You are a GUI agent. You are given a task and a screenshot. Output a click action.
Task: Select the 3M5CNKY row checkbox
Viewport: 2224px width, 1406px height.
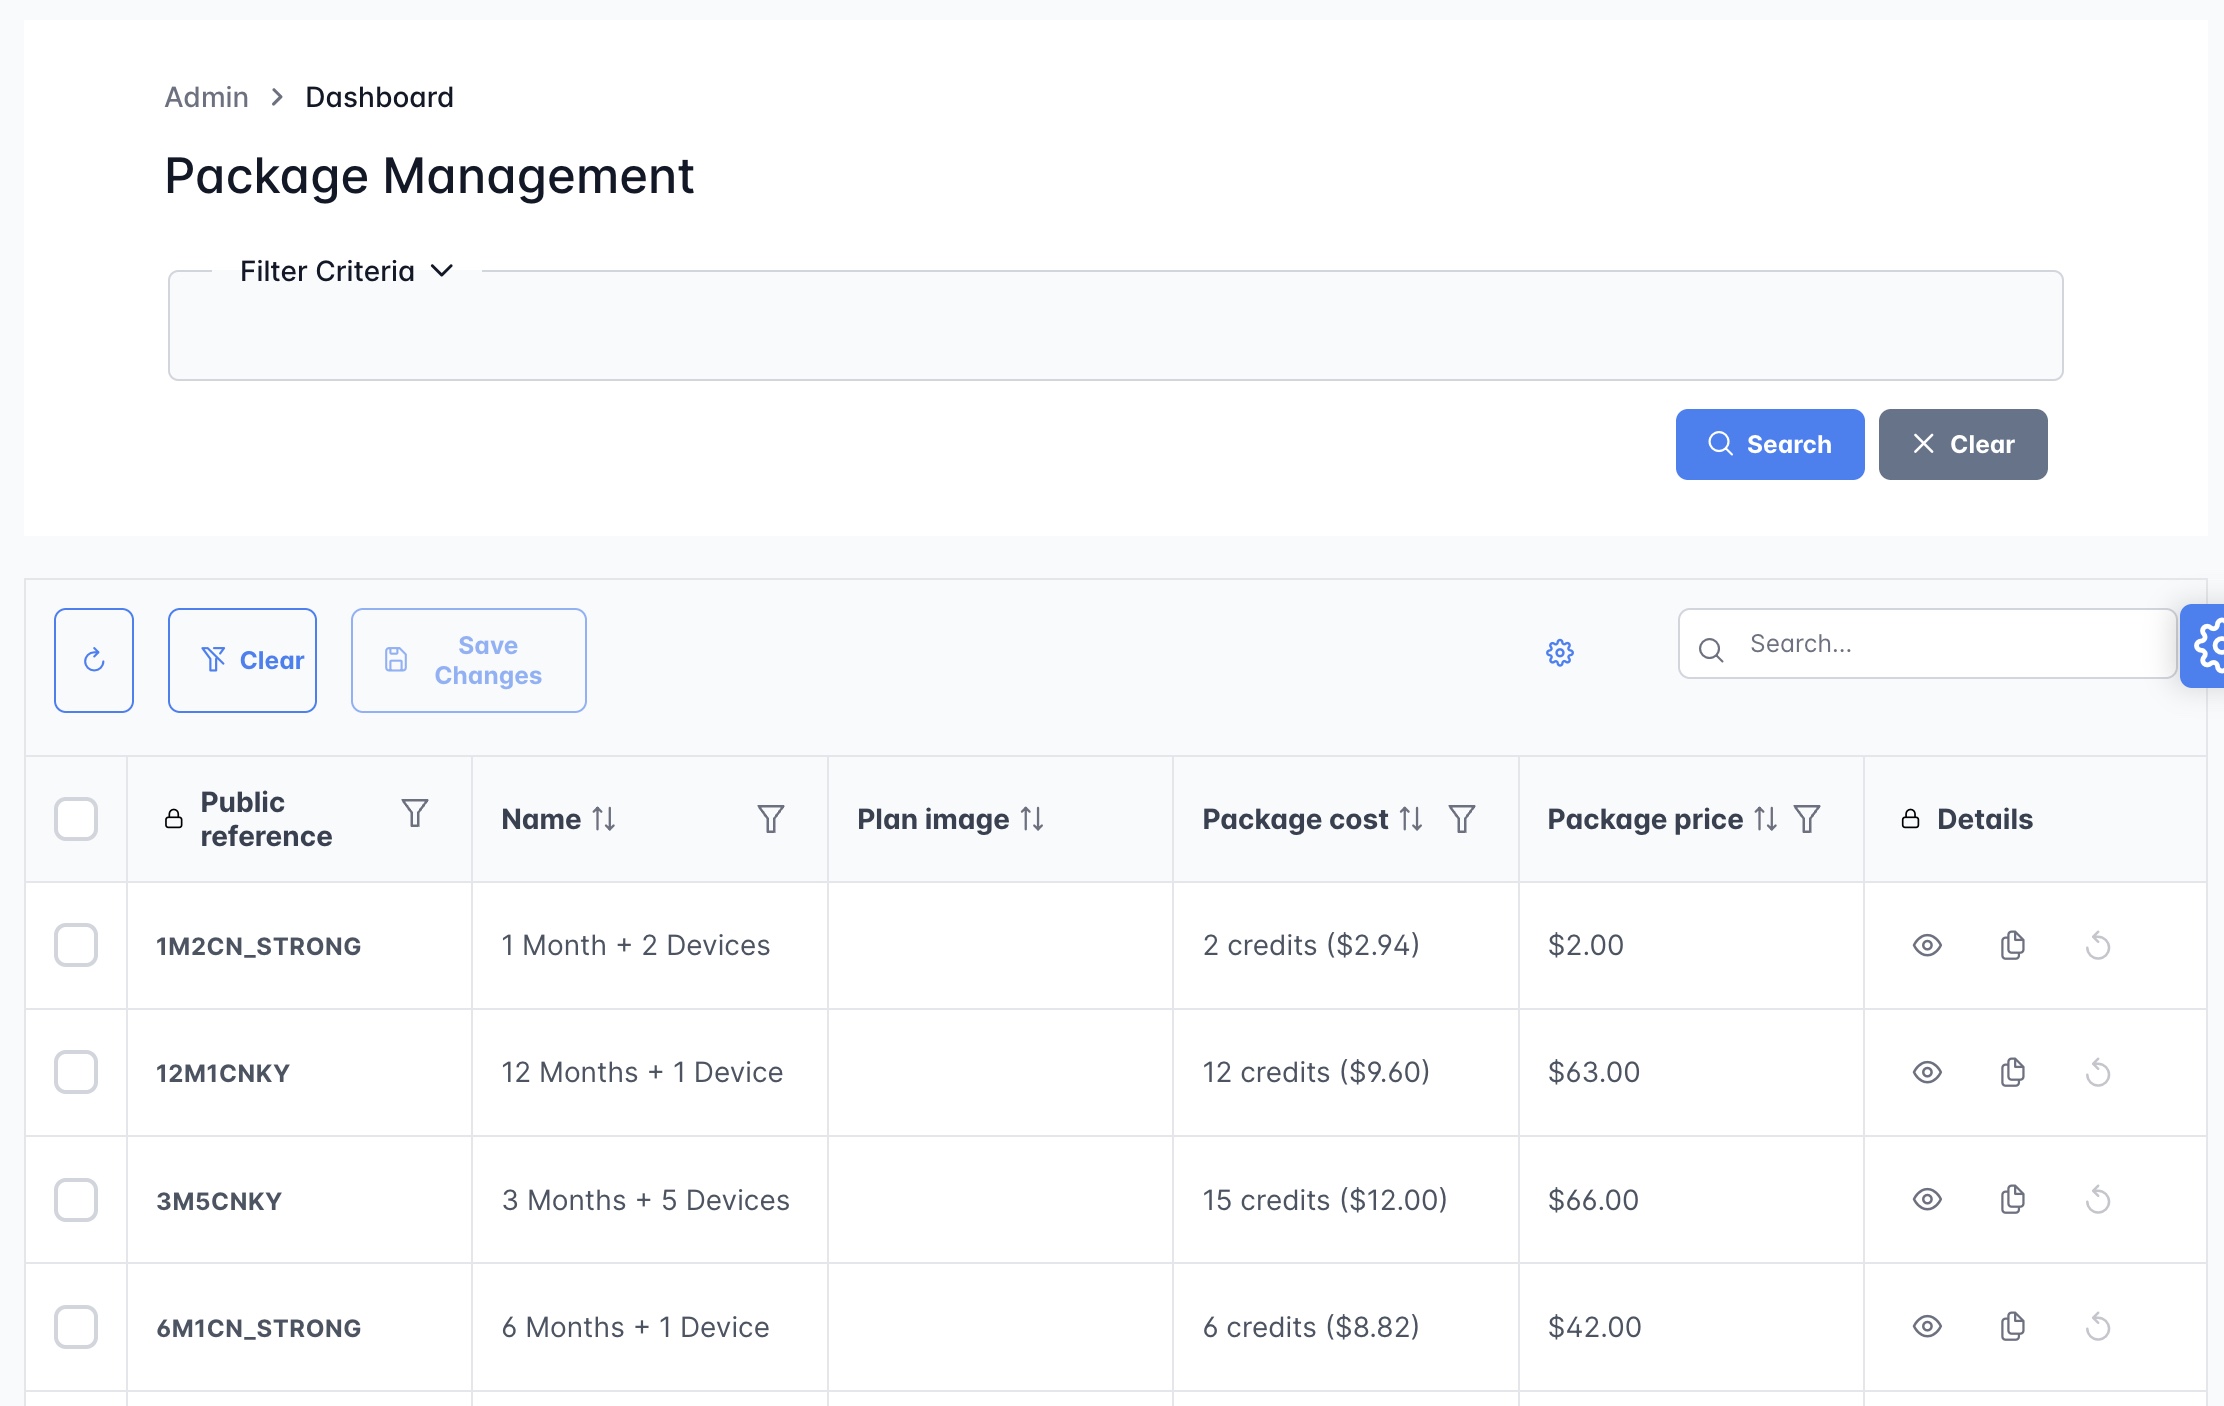[x=76, y=1199]
